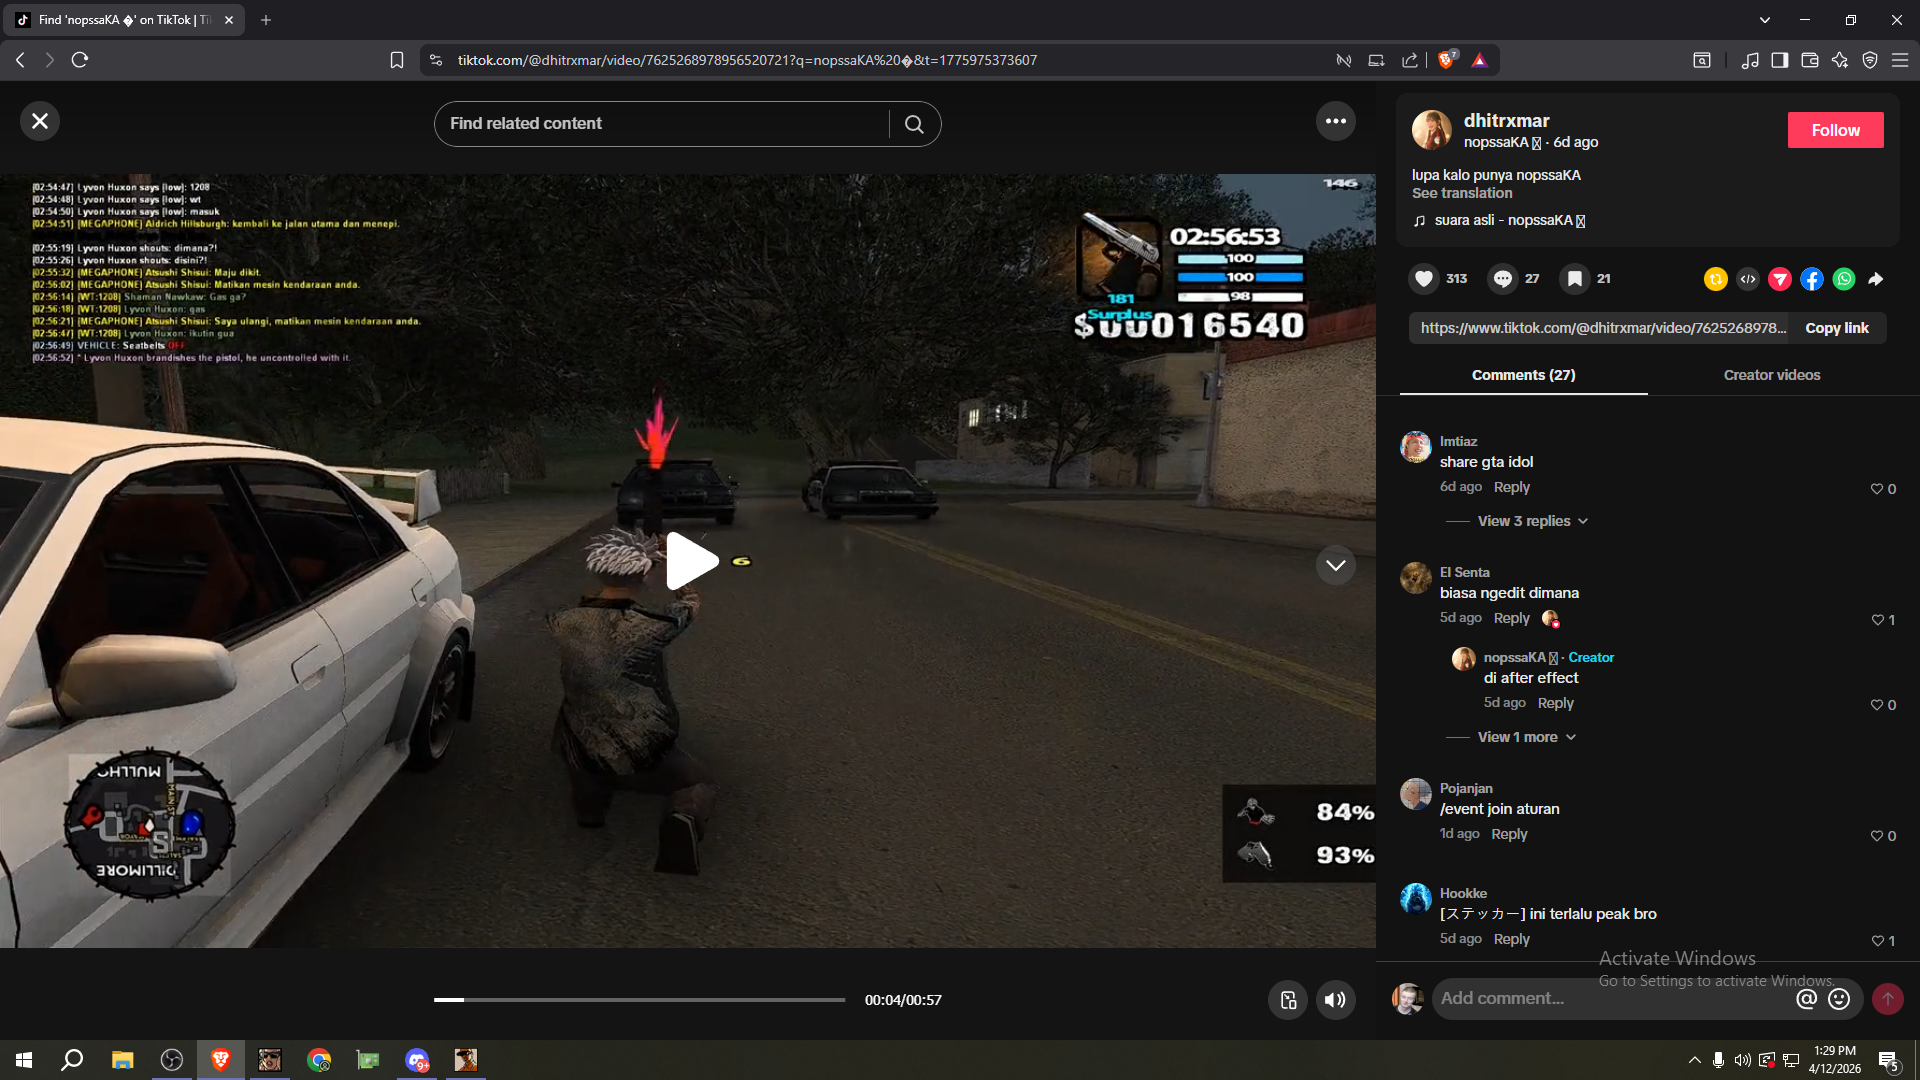Open the embed code icon
The image size is (1920, 1080).
(x=1748, y=279)
